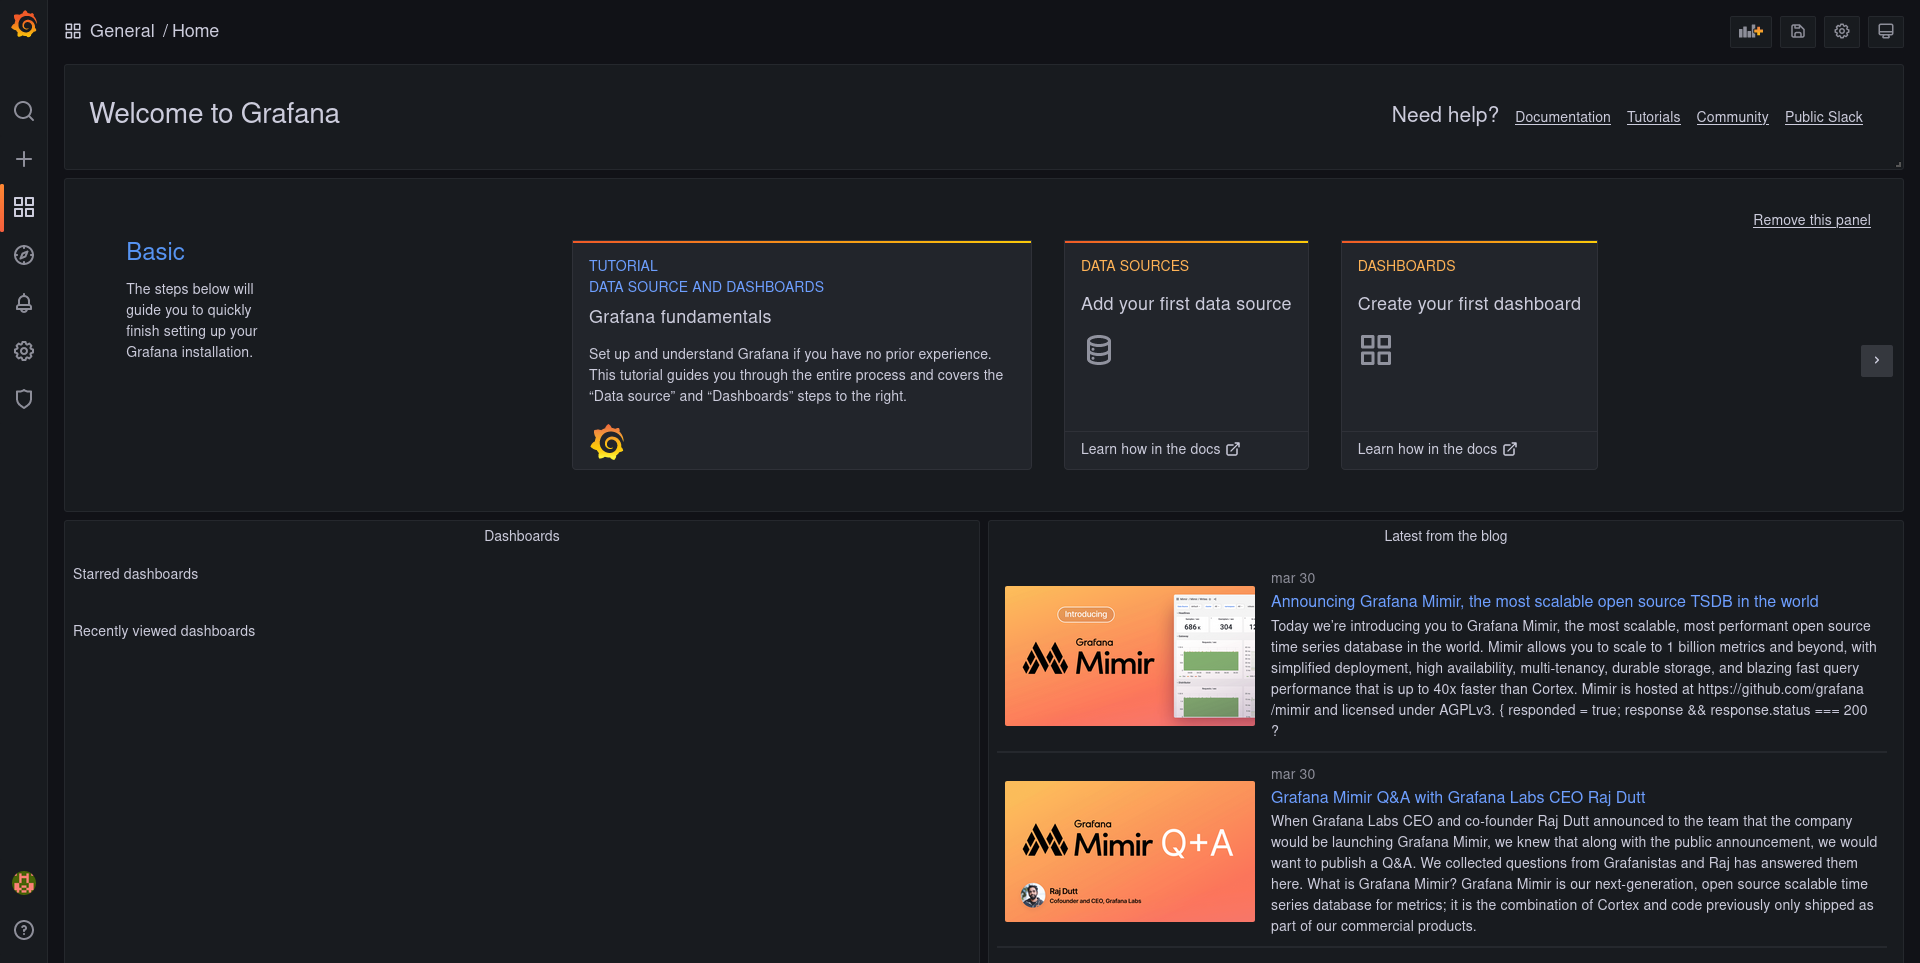Click the Welcome to Grafana heading

tap(214, 113)
